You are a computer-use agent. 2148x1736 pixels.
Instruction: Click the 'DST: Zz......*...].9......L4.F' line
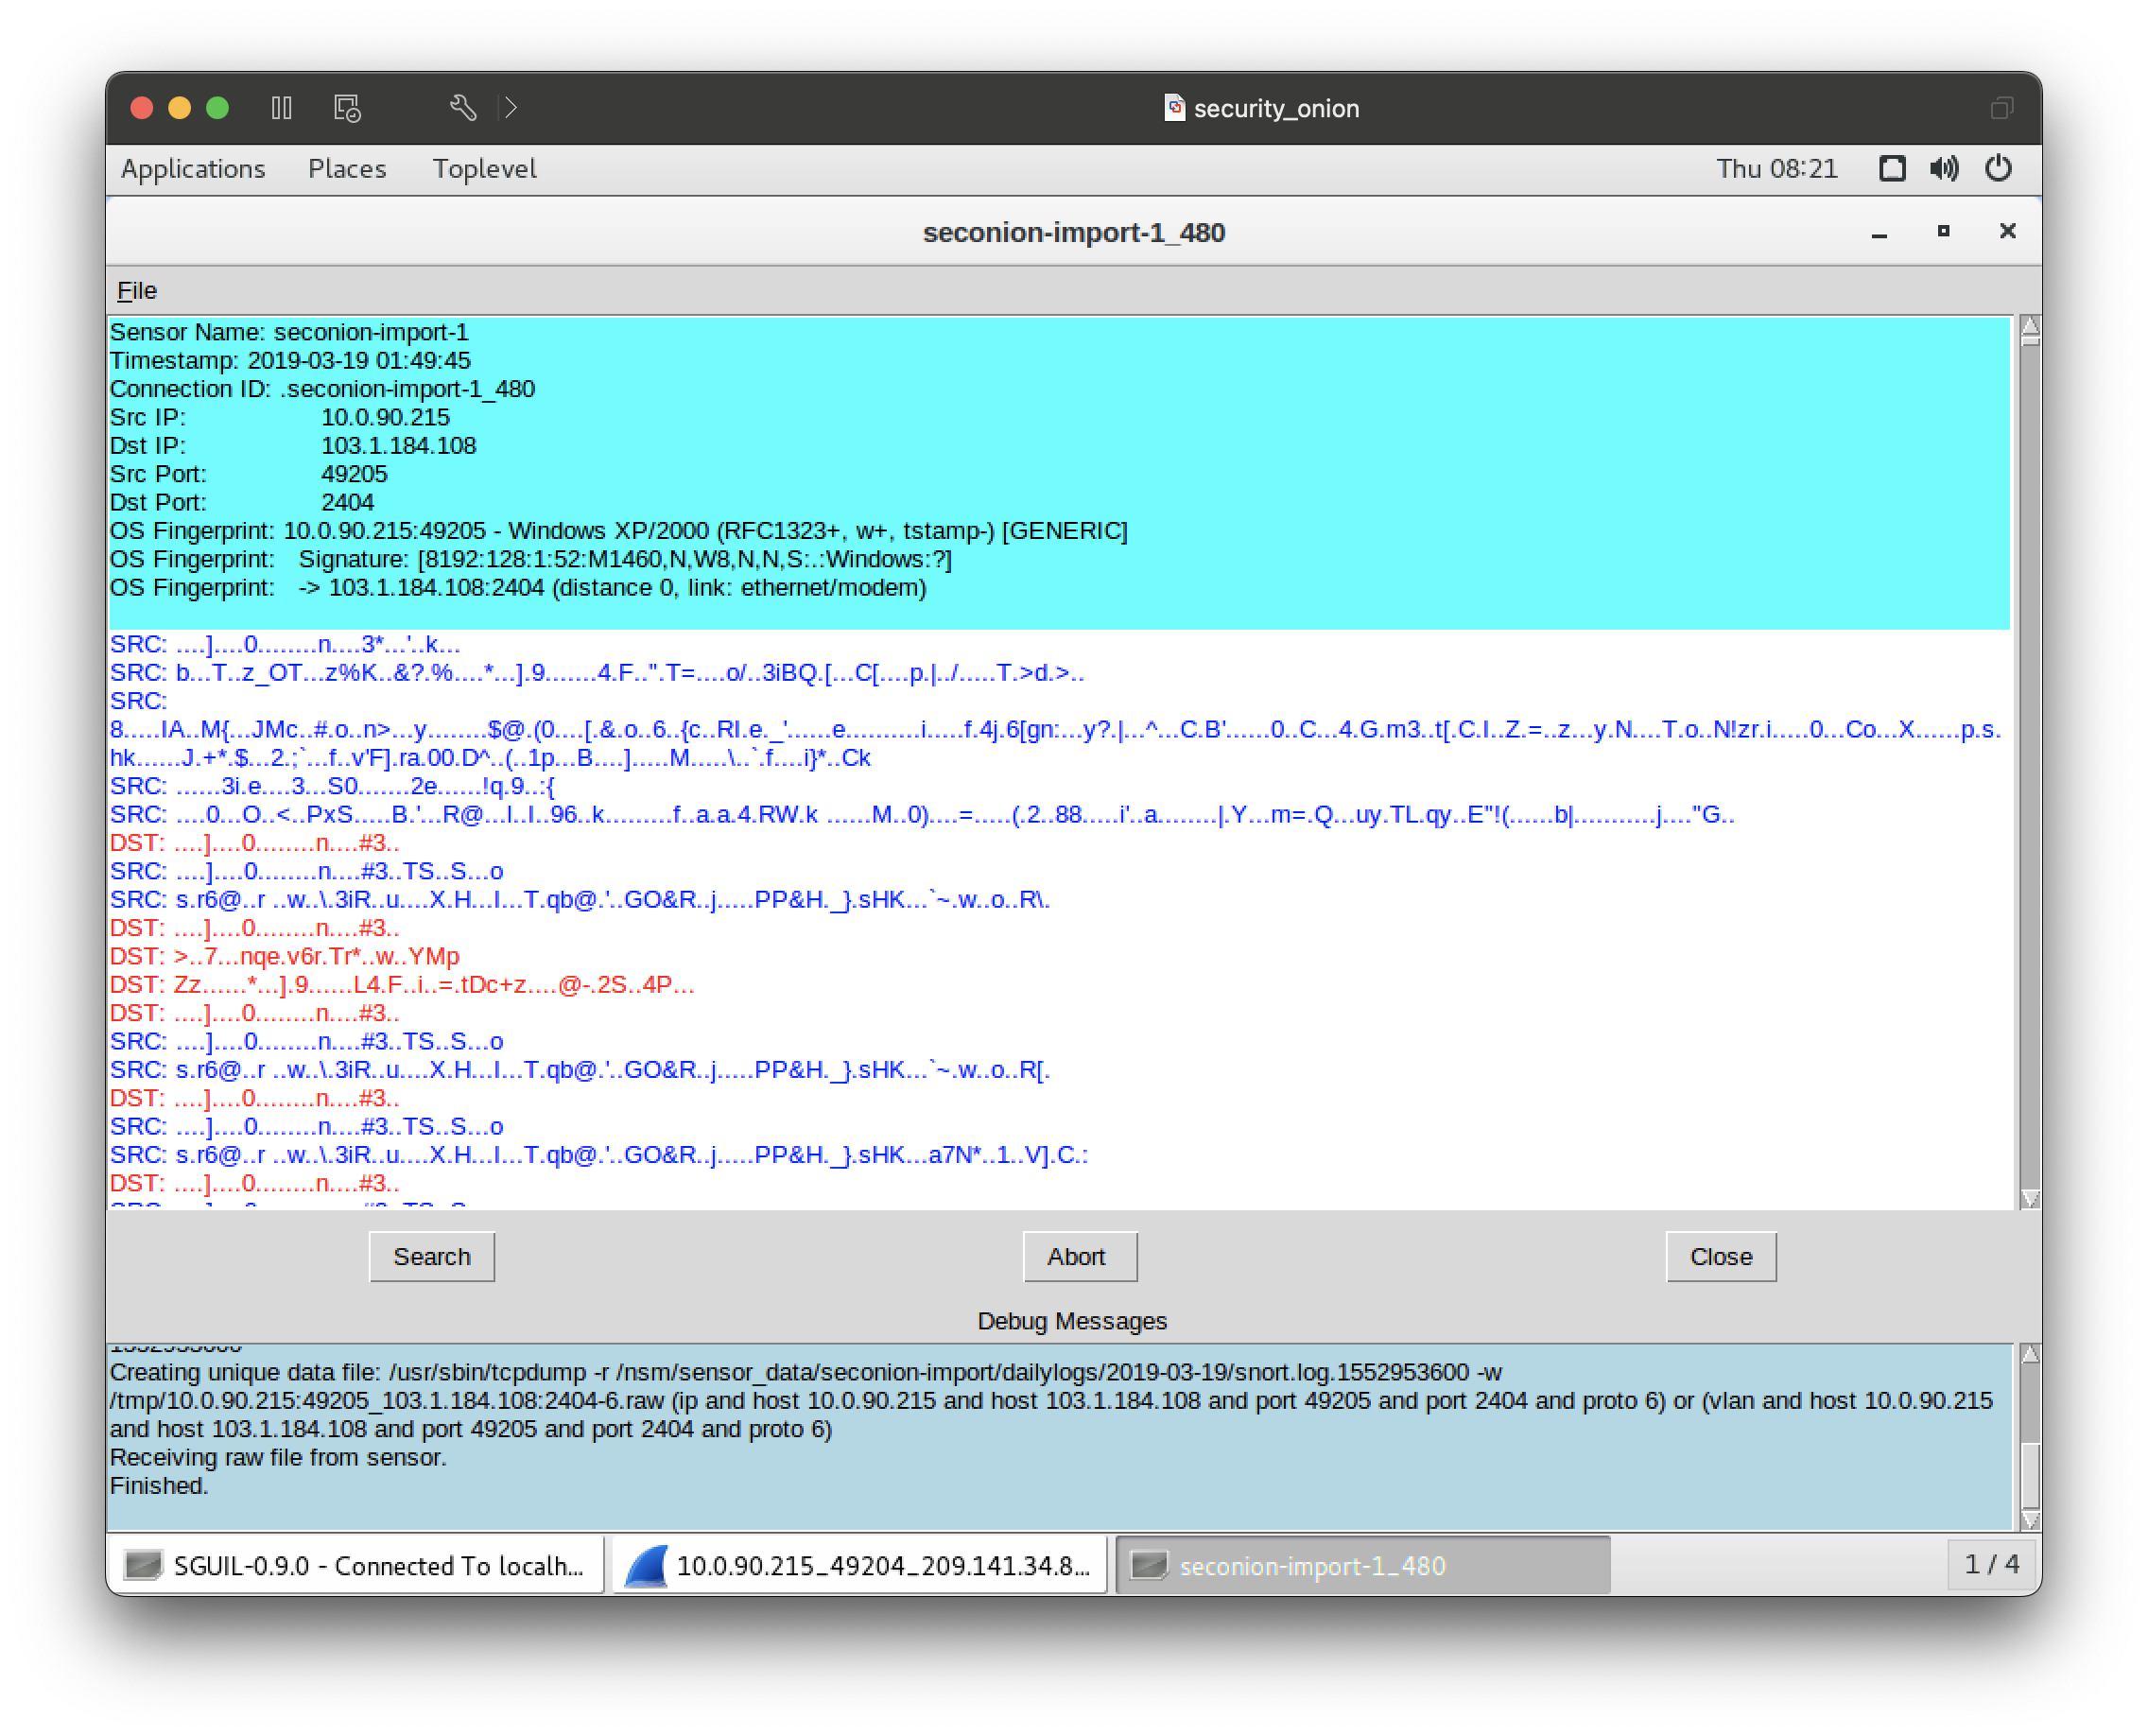402,985
